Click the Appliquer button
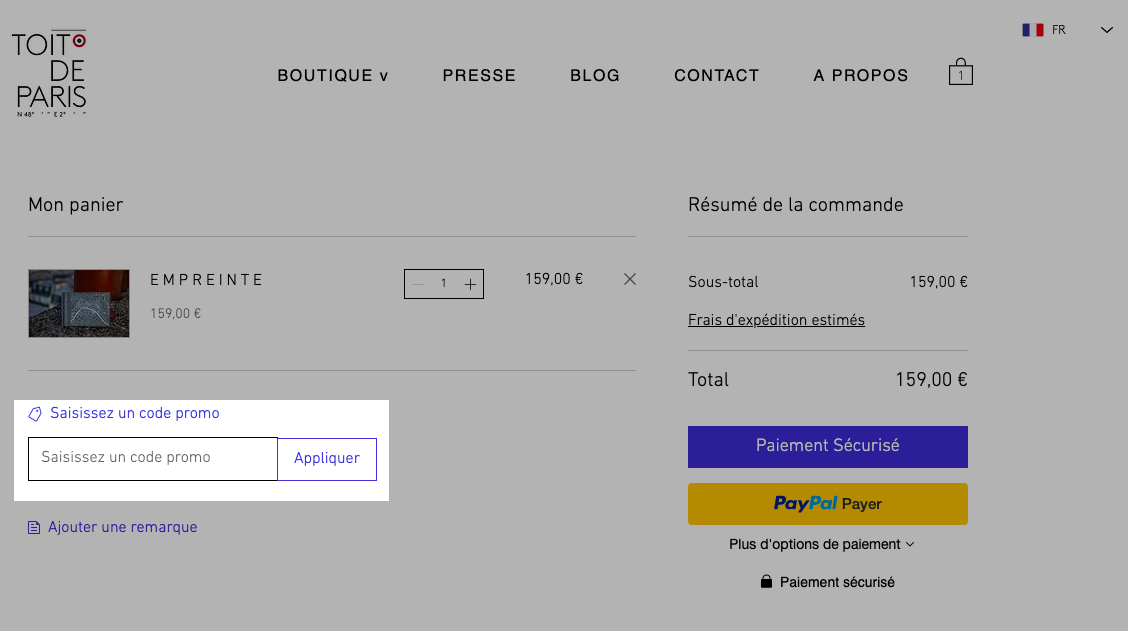The width and height of the screenshot is (1128, 631). coord(327,459)
